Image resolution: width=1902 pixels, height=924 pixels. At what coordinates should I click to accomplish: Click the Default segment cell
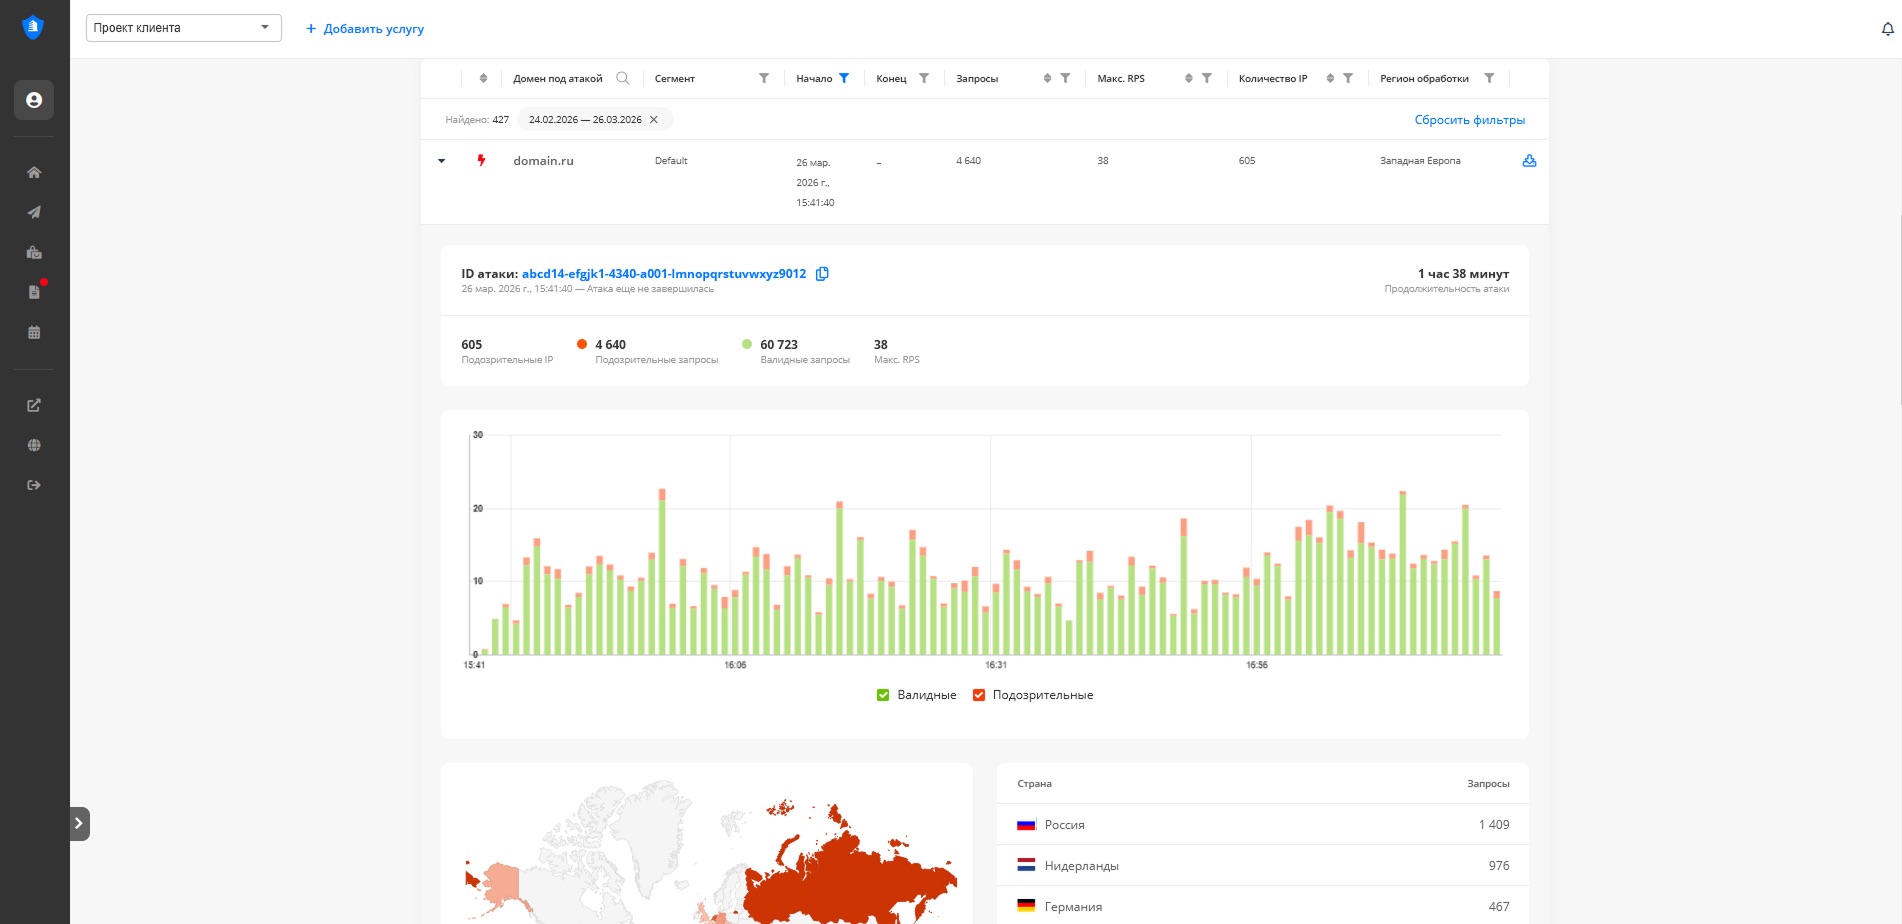coord(671,161)
